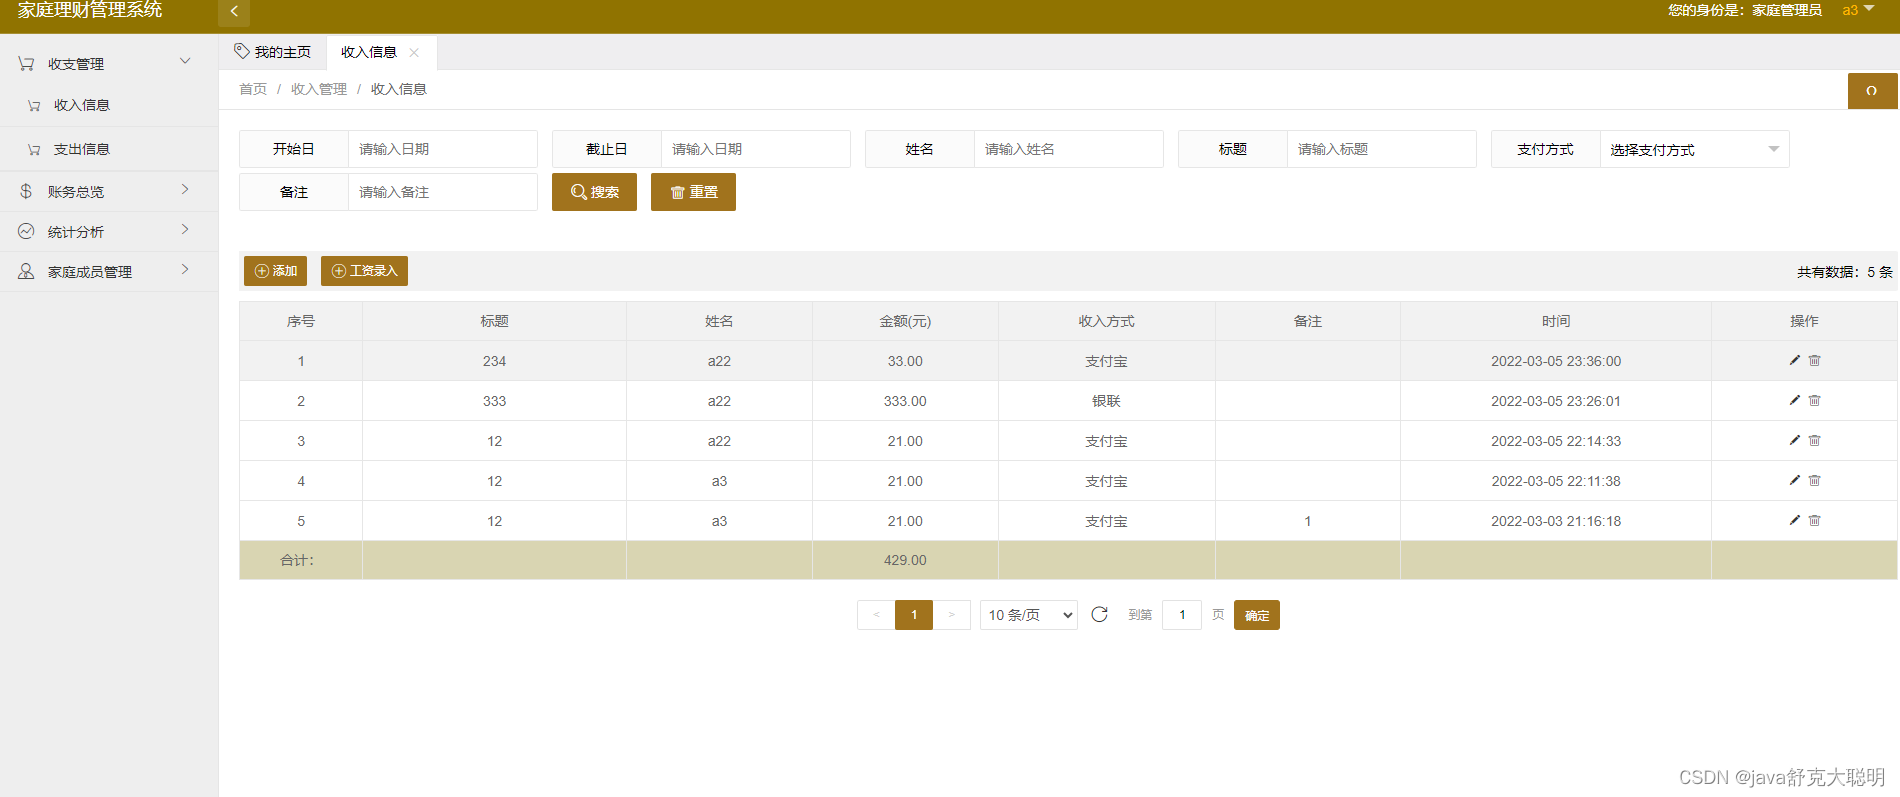Click the 请输入姓名 name field
This screenshot has width=1900, height=797.
(x=1069, y=149)
